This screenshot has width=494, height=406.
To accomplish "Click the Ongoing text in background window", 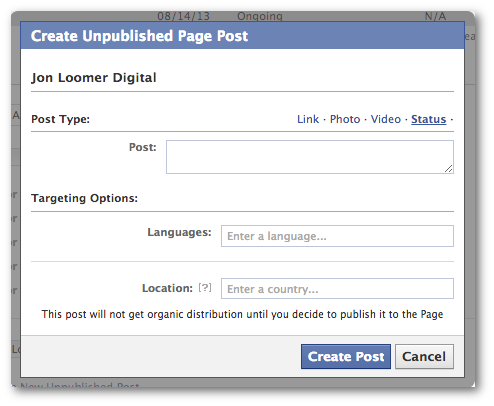I will point(260,16).
